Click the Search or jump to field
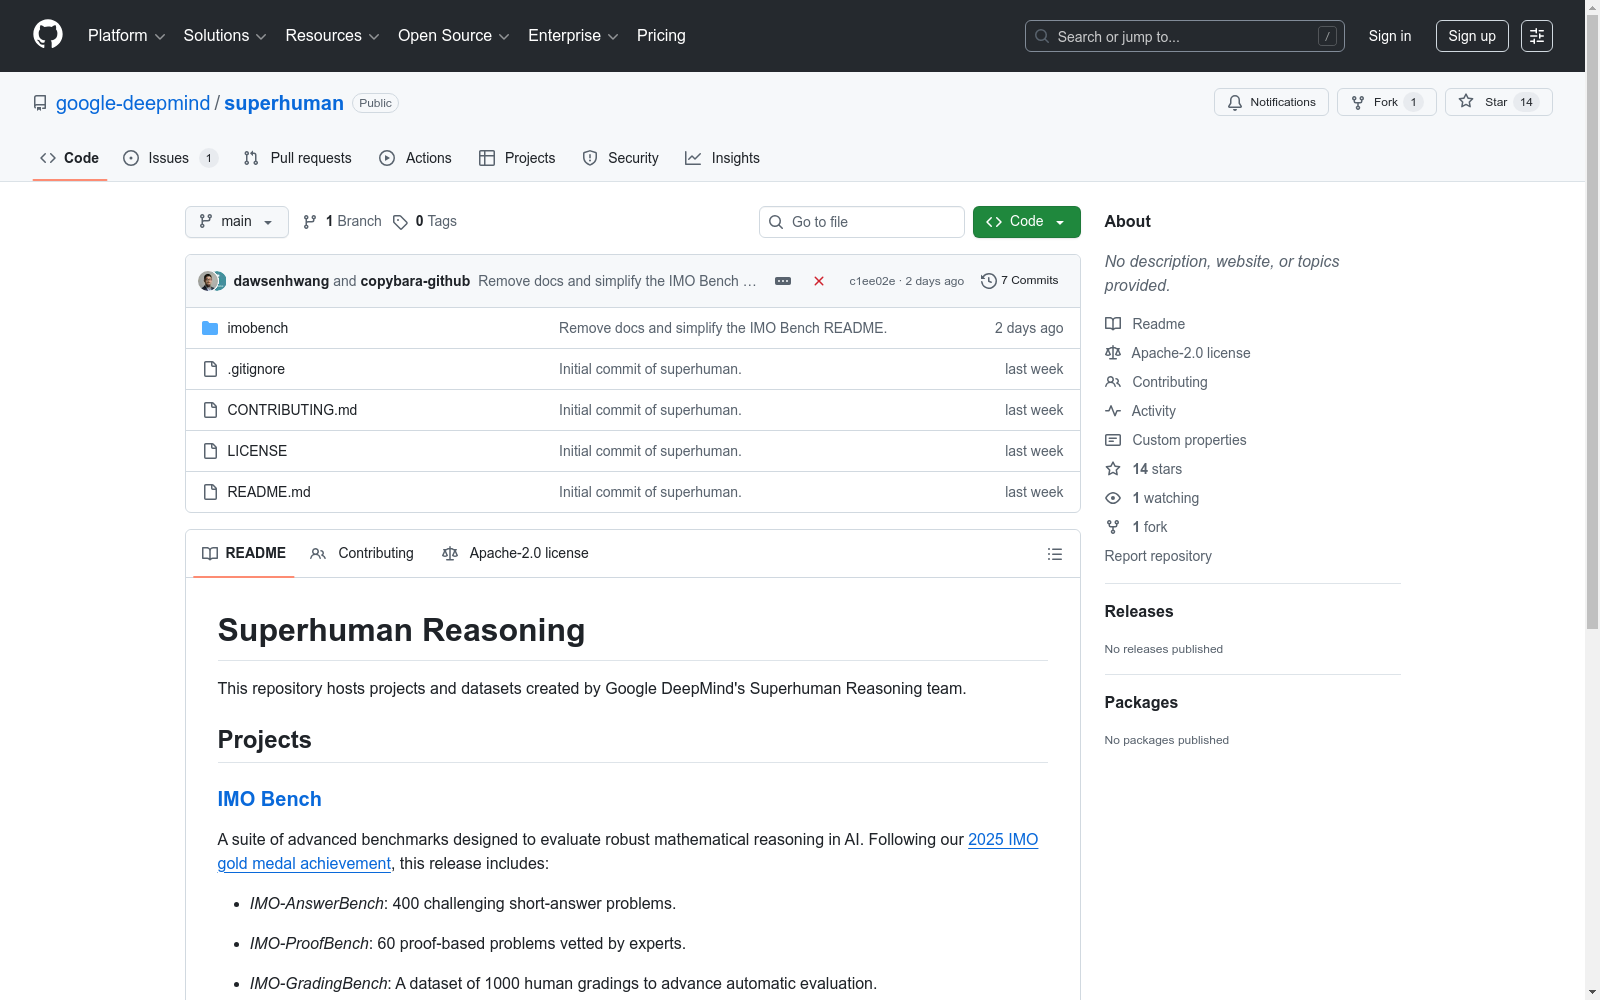Viewport: 1600px width, 1000px height. (1185, 36)
